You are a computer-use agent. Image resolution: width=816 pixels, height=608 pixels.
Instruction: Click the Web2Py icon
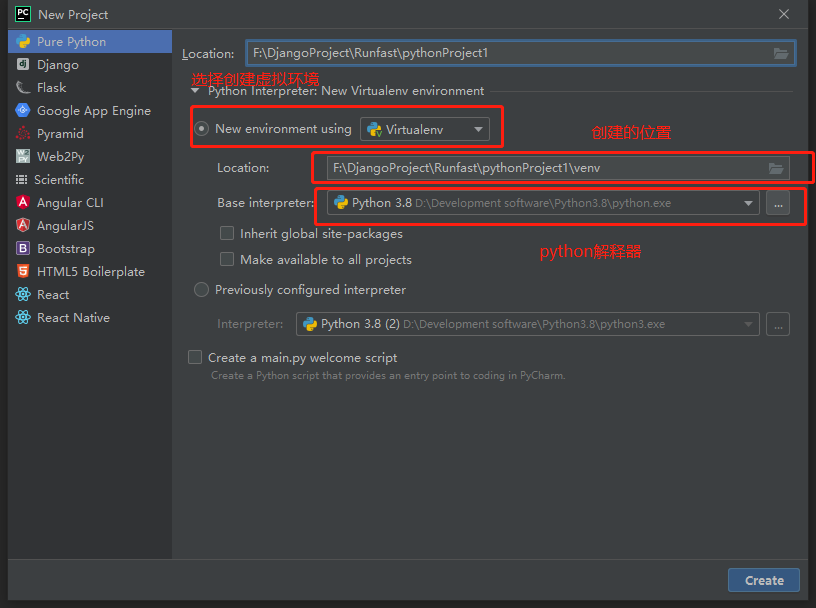click(23, 156)
